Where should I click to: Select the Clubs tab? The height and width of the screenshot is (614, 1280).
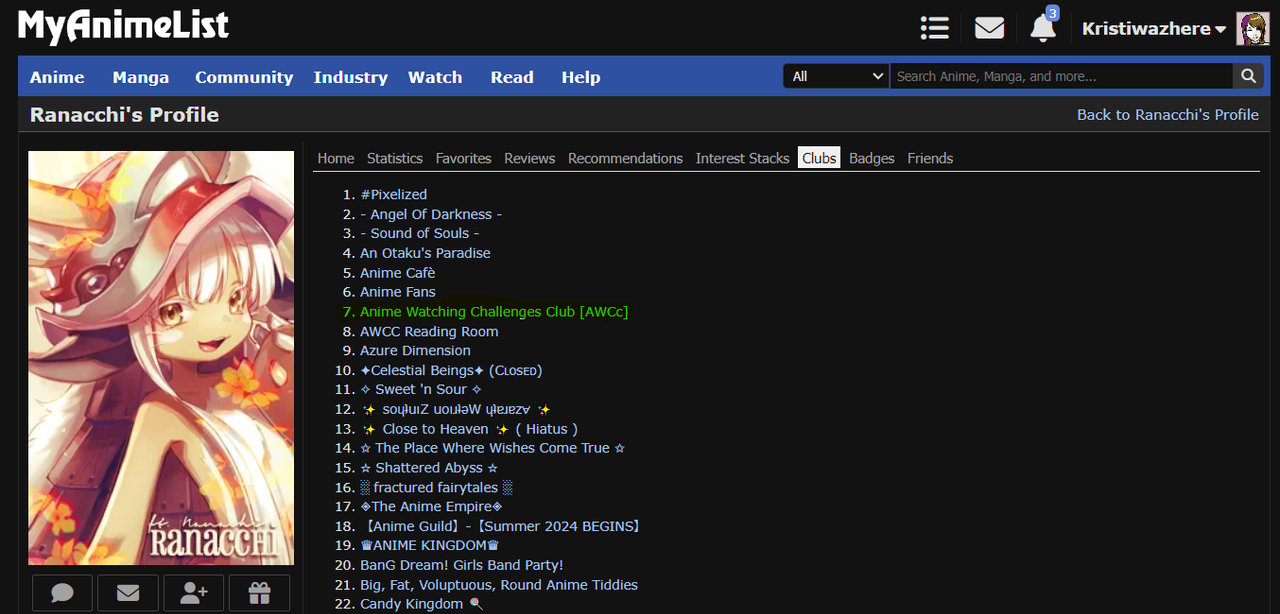click(x=819, y=158)
